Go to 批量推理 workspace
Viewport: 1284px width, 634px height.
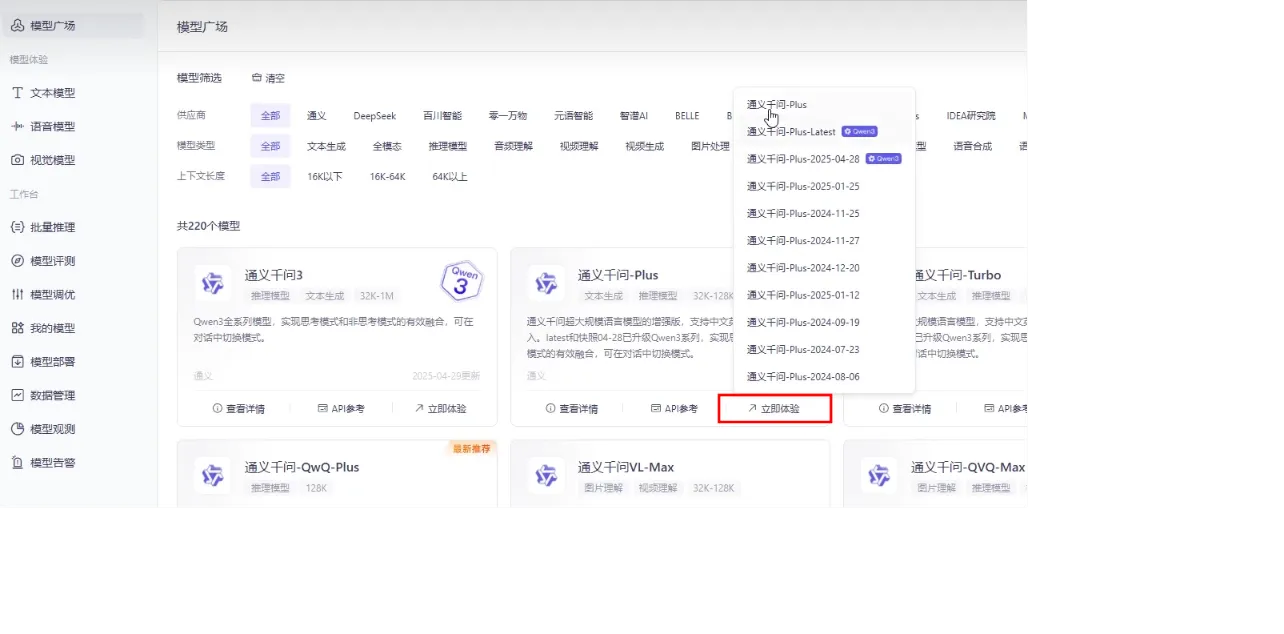52,227
